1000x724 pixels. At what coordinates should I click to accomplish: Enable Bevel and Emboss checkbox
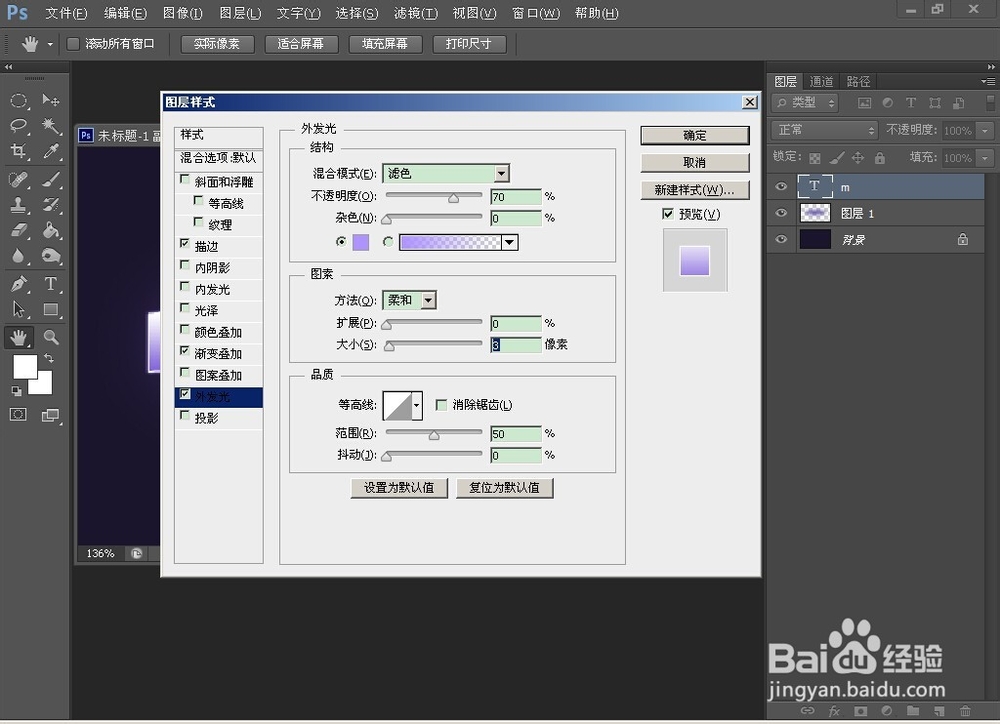click(x=185, y=180)
